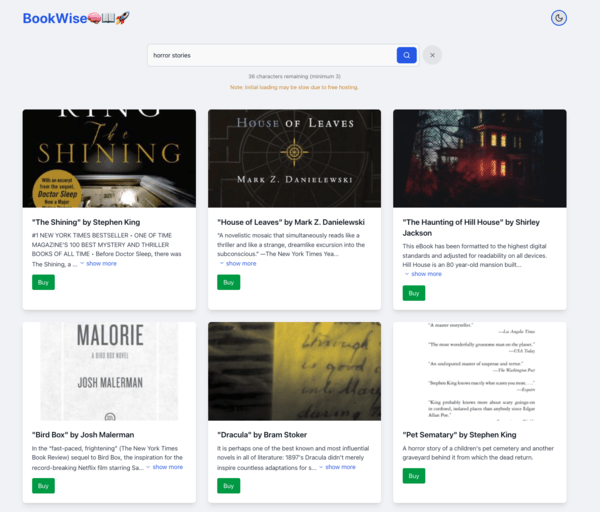
Task: Open Malorie Bird Box cover image
Action: pos(109,371)
